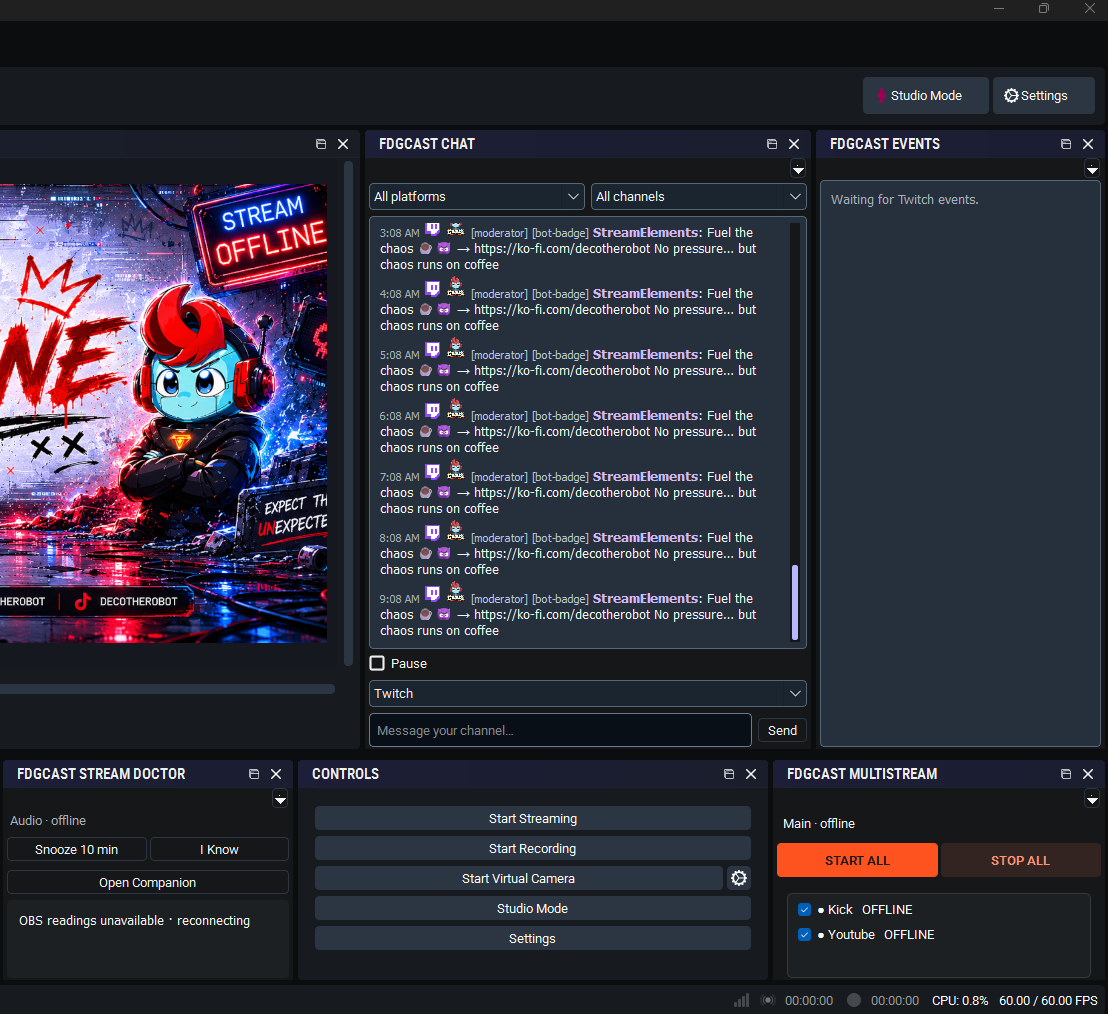Click the STOP ALL button
This screenshot has width=1108, height=1014.
[x=1020, y=860]
